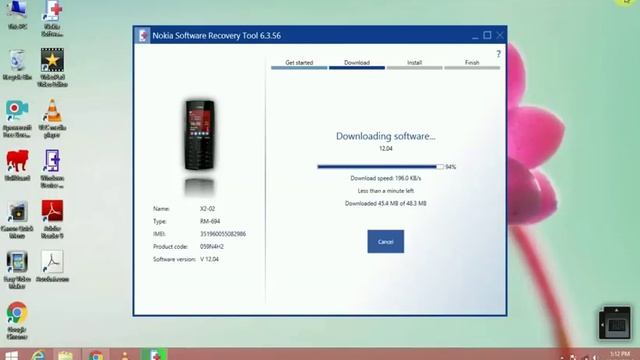Screen dimensions: 640x360
Task: Open the purple phone desktop shortcut
Action: coord(52,169)
